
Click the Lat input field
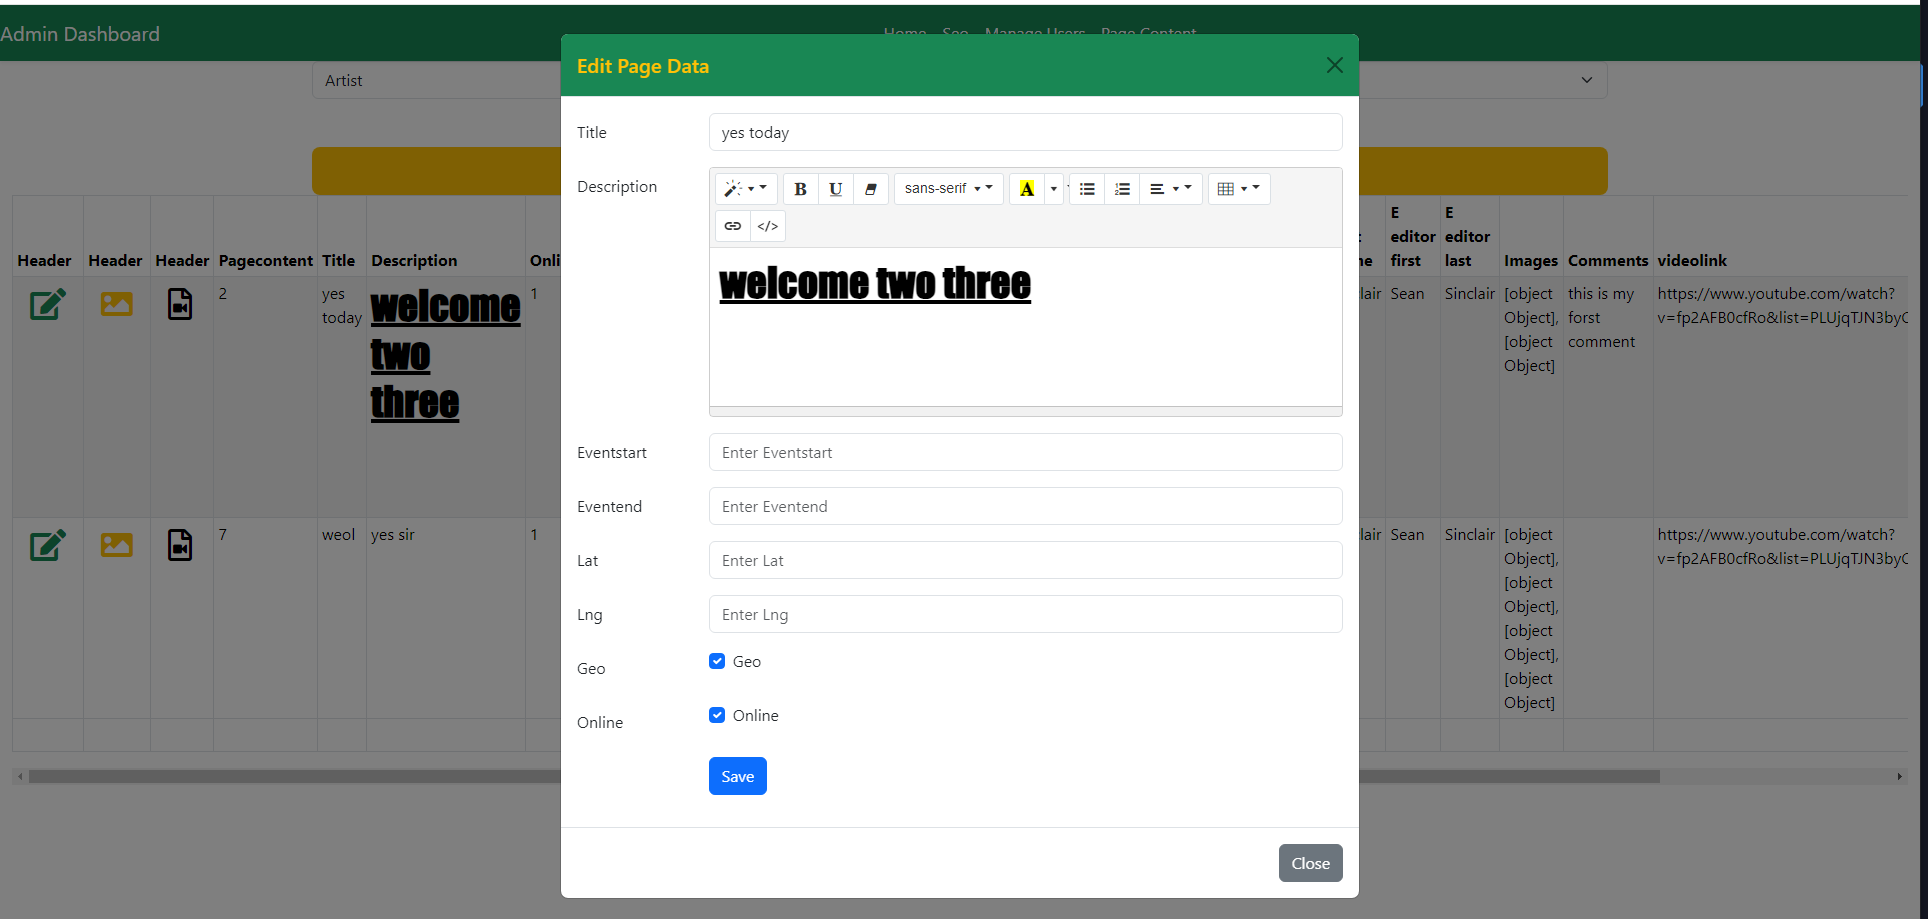click(x=1025, y=560)
